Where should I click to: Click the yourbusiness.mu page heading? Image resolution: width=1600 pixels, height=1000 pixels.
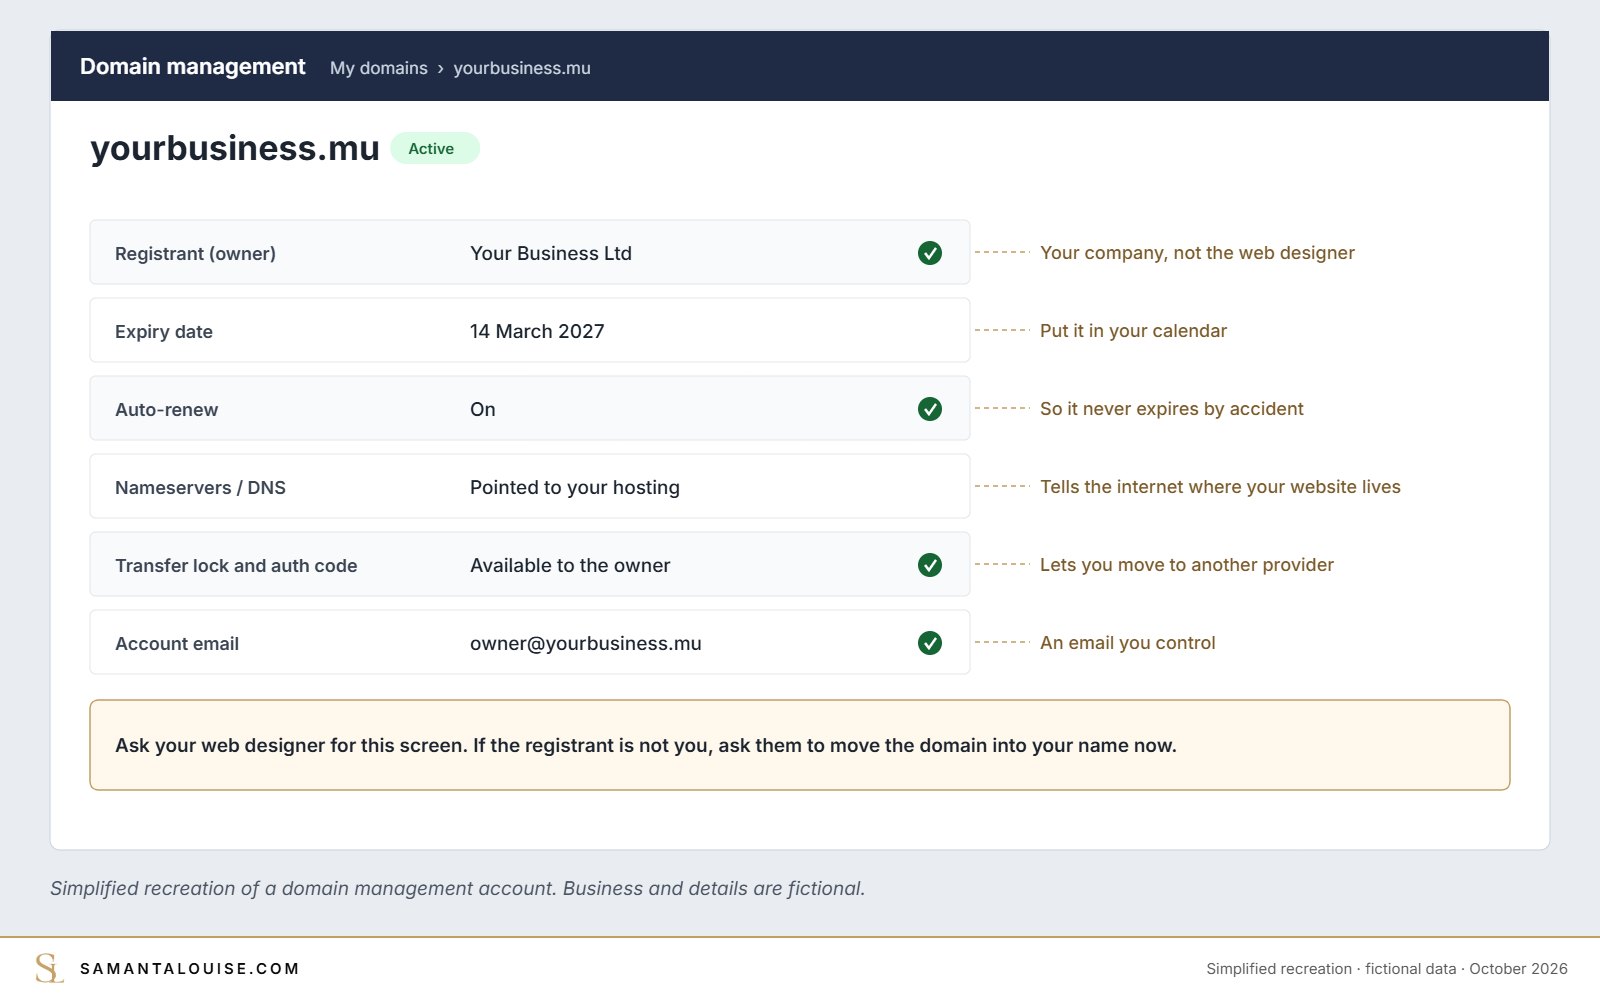click(x=235, y=148)
